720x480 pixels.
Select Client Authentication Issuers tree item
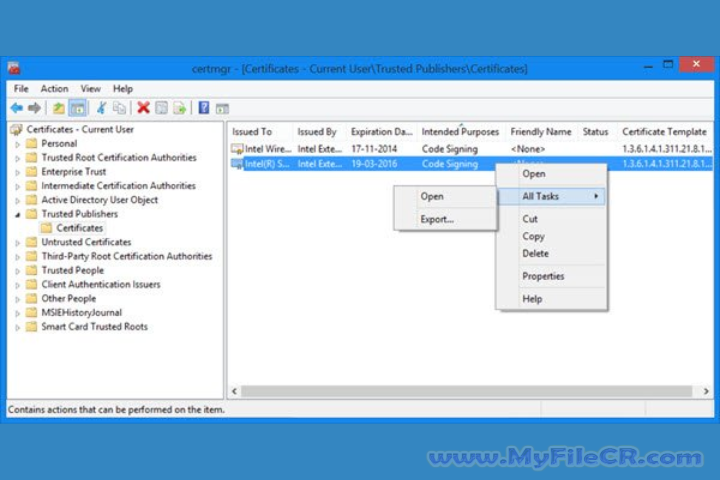point(101,285)
